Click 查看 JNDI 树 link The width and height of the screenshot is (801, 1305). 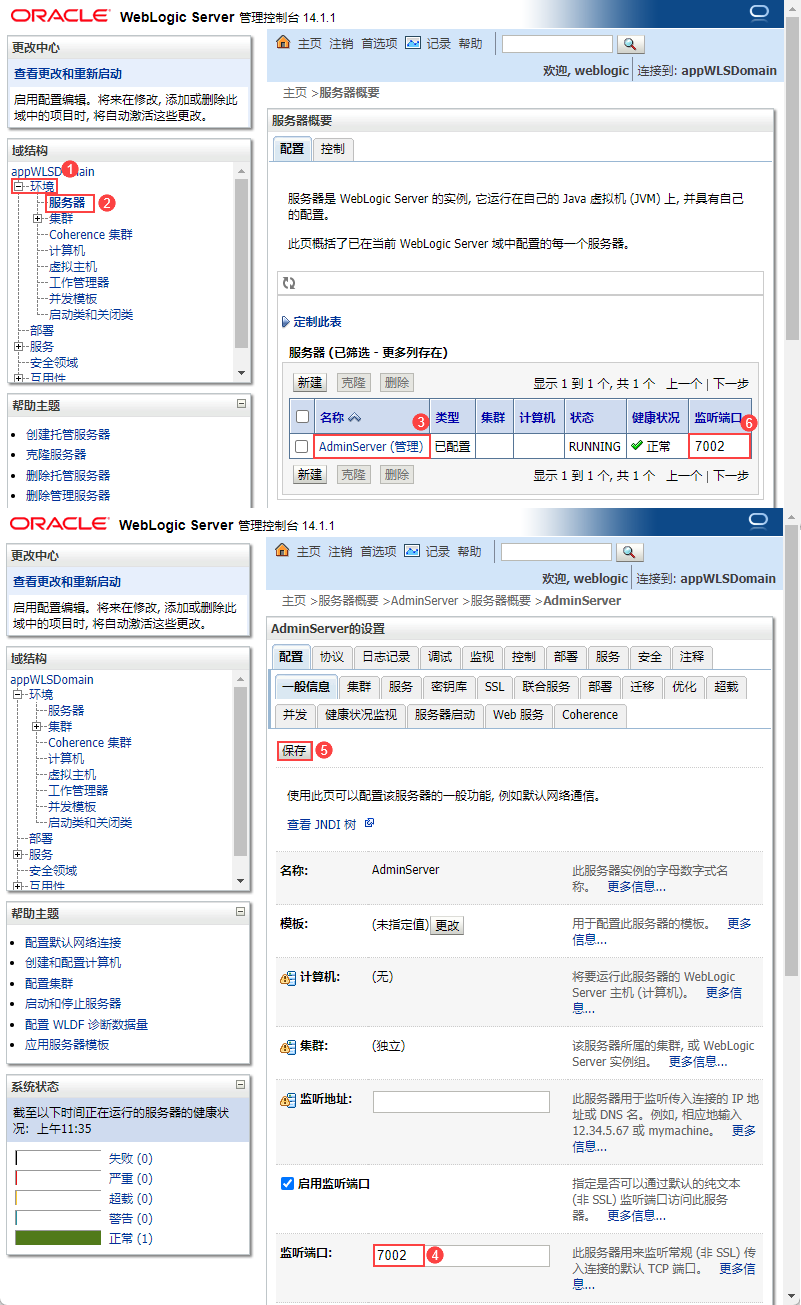[322, 825]
